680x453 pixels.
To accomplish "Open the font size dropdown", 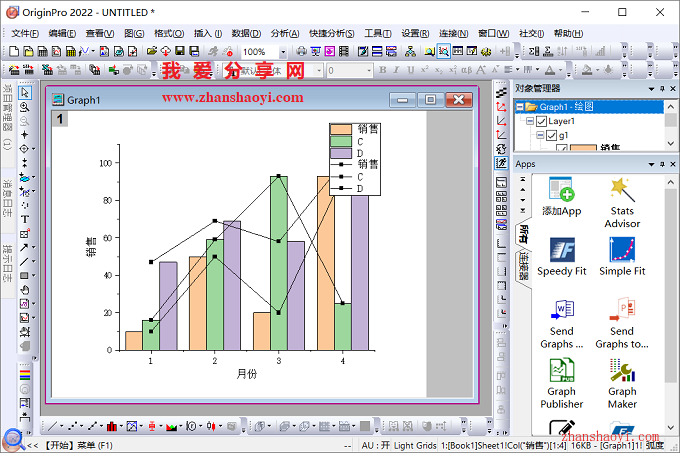I will coord(369,70).
